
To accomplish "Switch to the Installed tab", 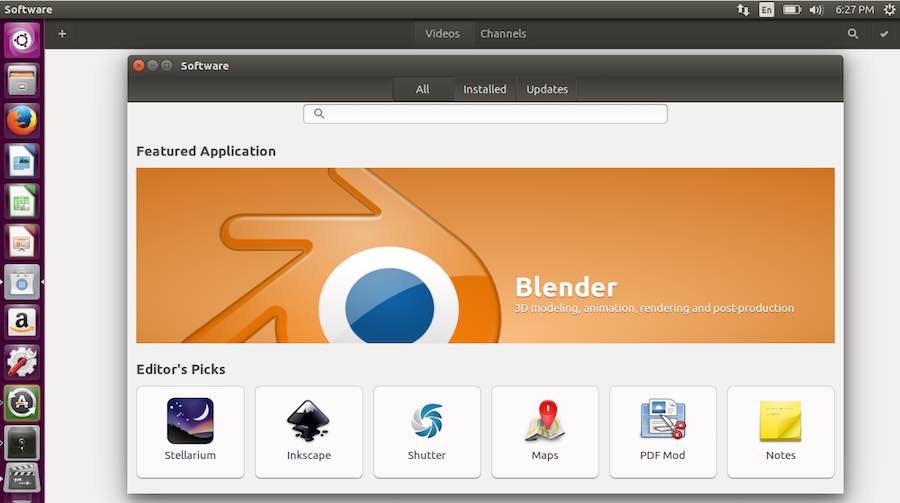I will 484,89.
